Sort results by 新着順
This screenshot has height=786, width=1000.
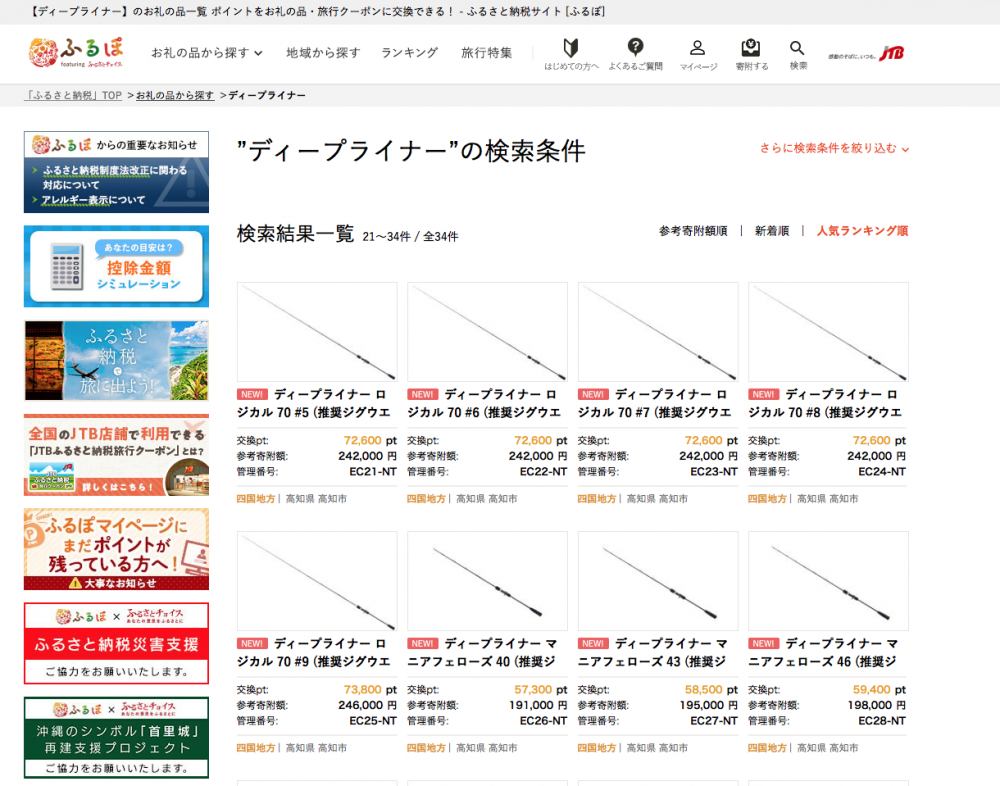772,231
